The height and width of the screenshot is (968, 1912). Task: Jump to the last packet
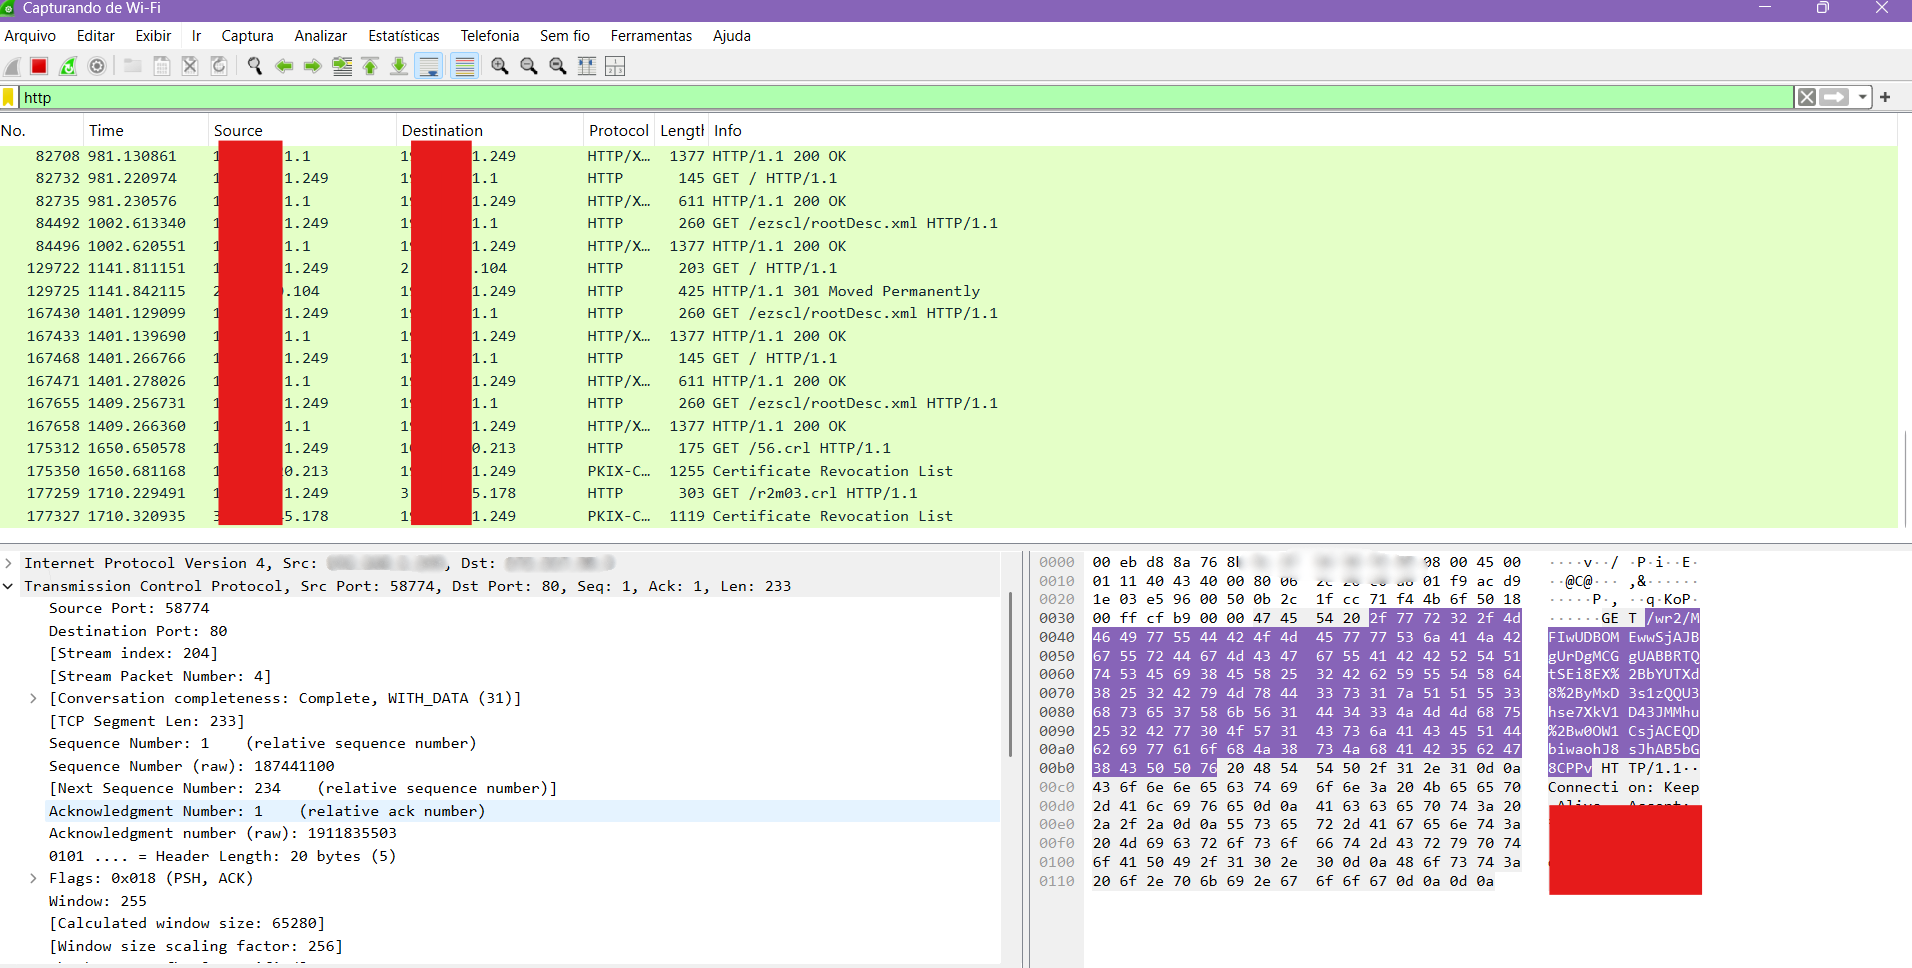(399, 66)
